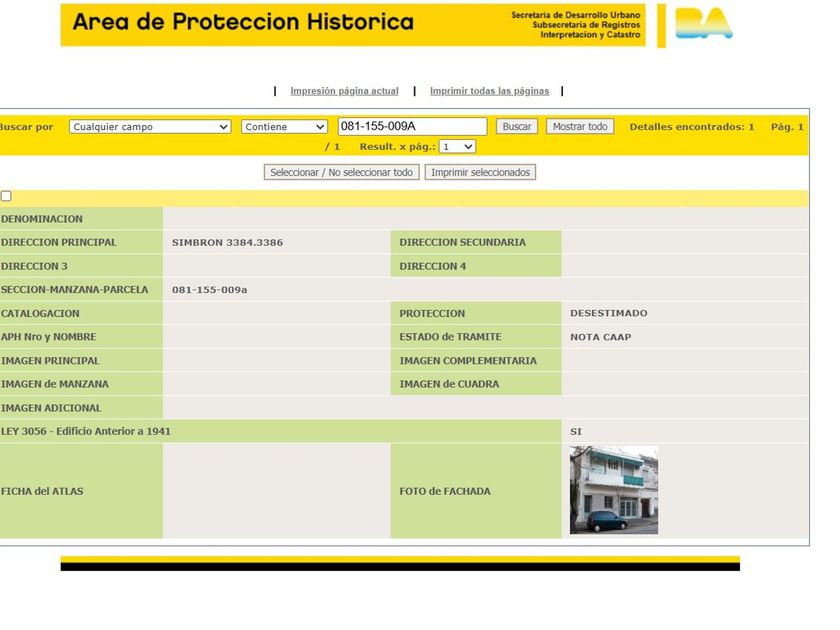This screenshot has height=630, width=840.
Task: Select the SIMBRON 3384.3386 address value
Action: pos(227,243)
